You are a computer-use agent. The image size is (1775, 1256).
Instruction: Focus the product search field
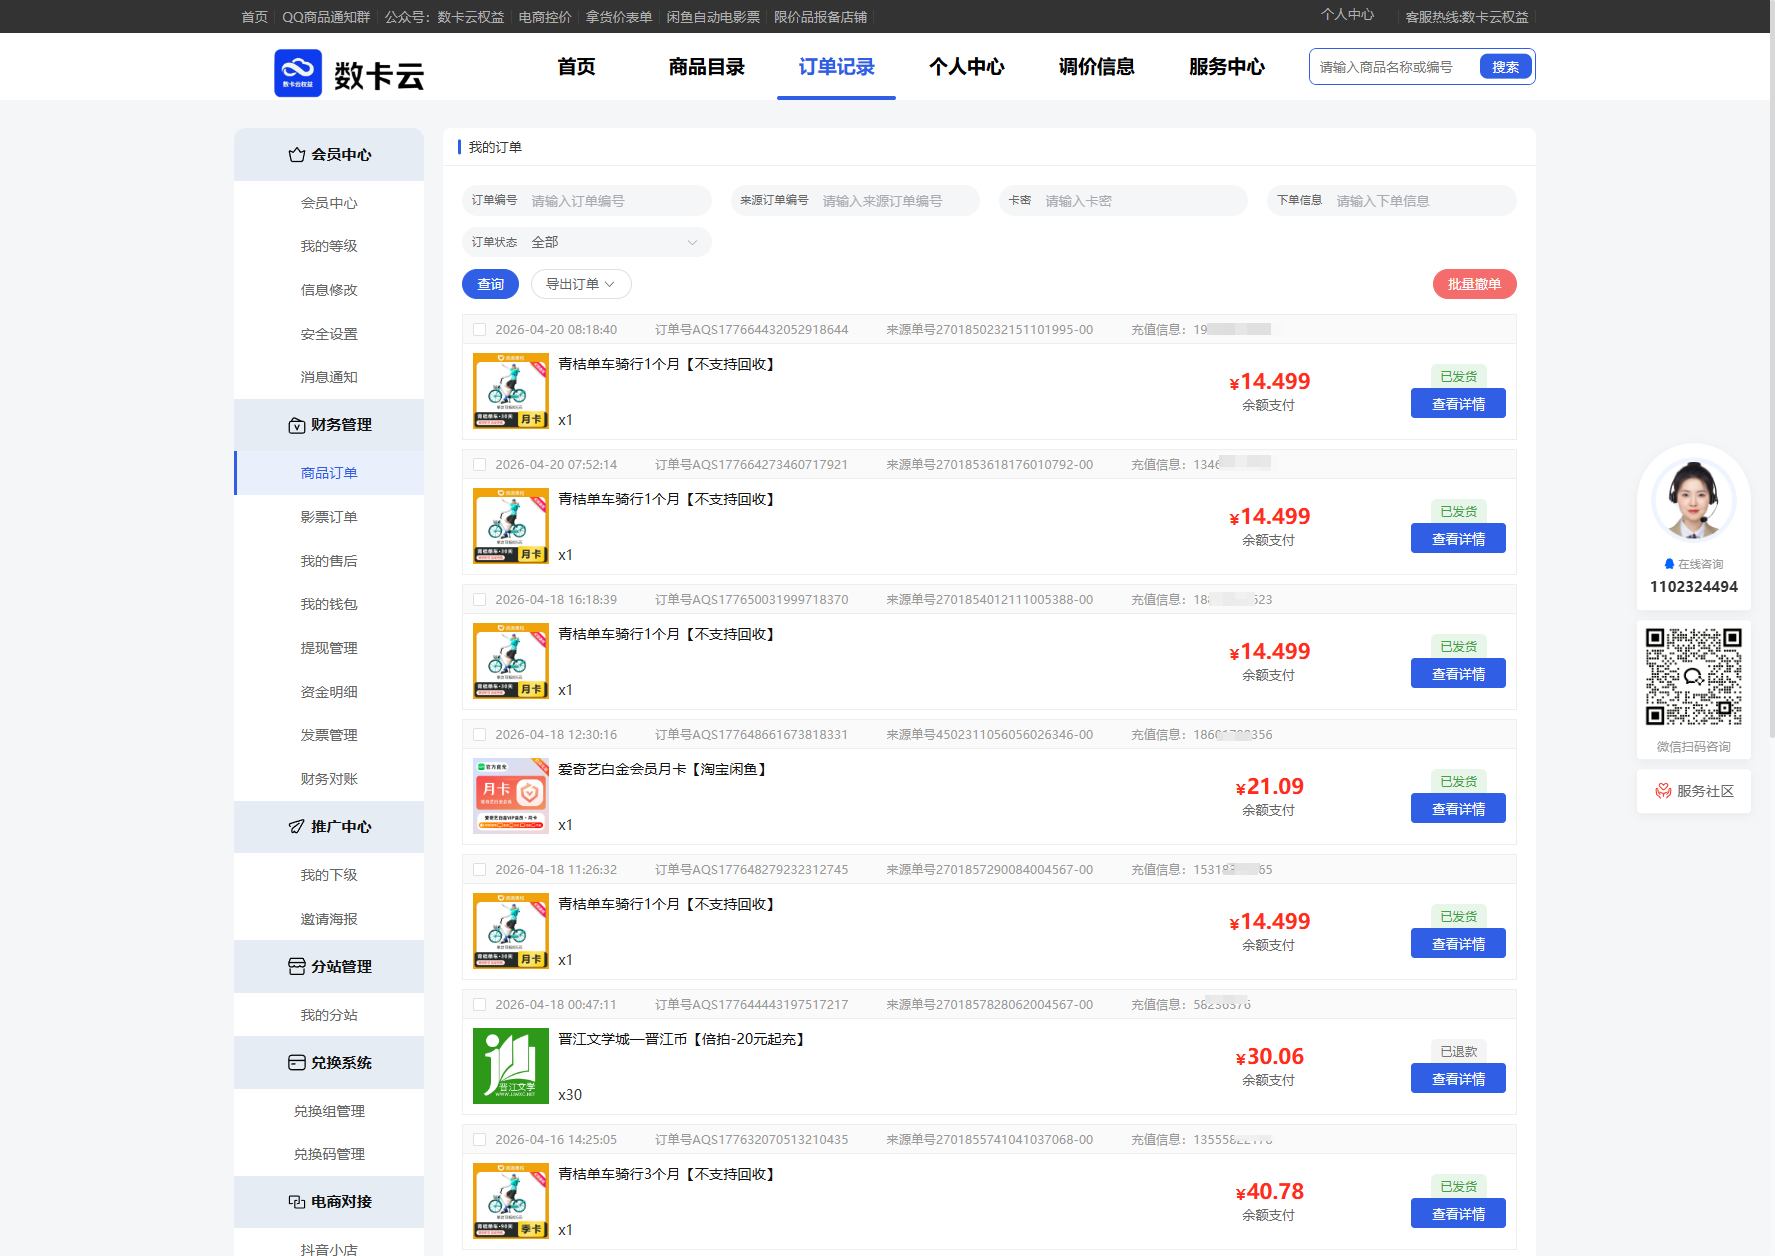click(x=1394, y=67)
